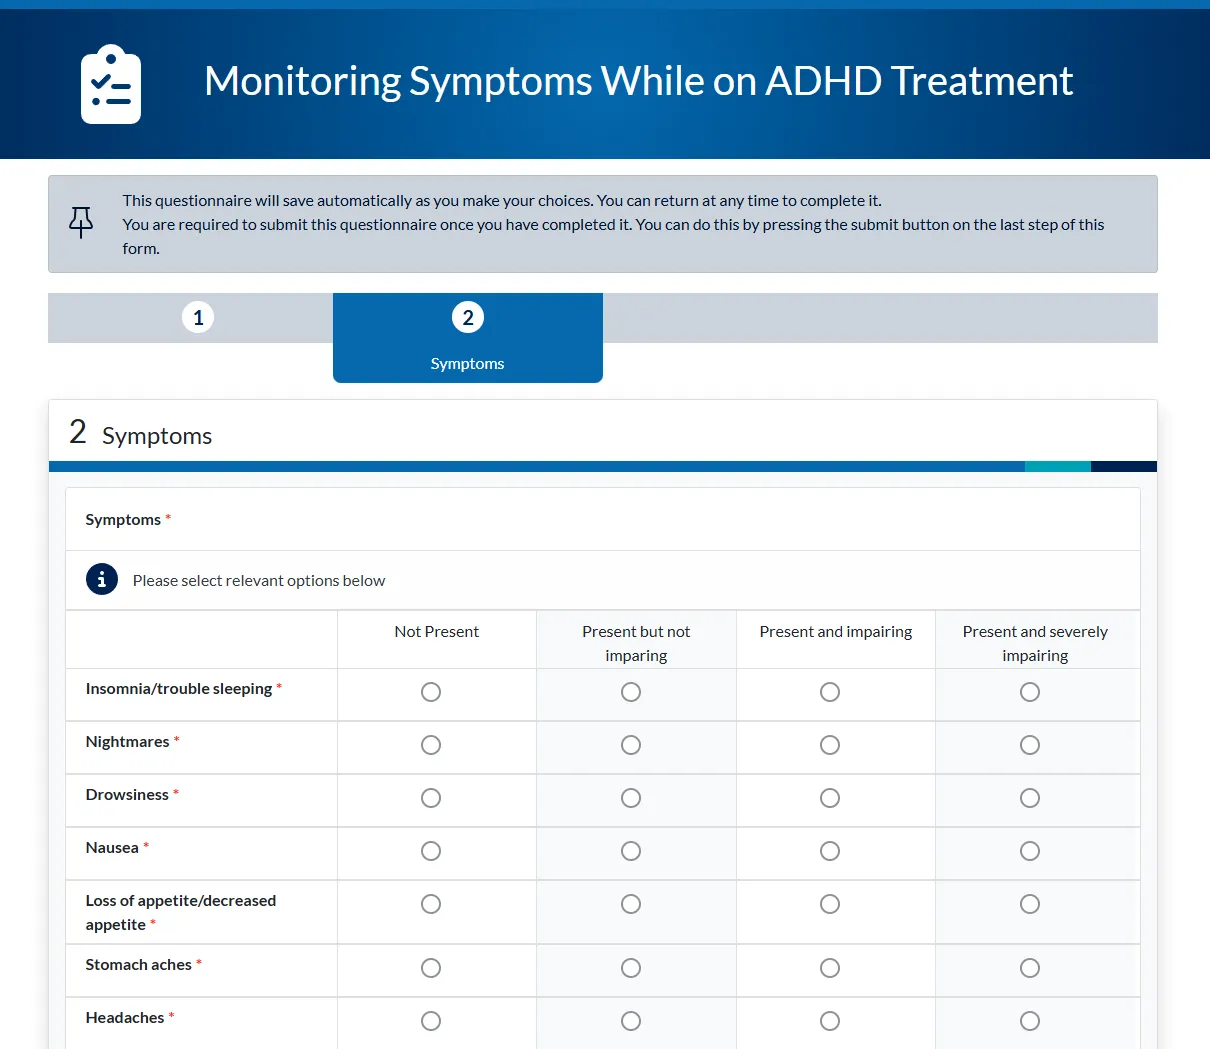This screenshot has width=1210, height=1049.
Task: Choose Present and impairing for Headaches
Action: pyautogui.click(x=830, y=1021)
